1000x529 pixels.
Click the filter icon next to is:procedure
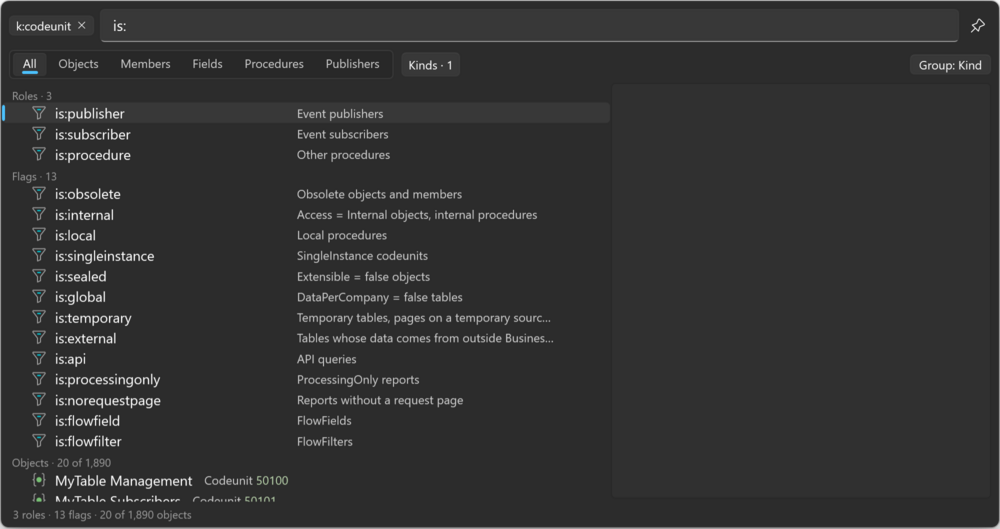click(39, 154)
